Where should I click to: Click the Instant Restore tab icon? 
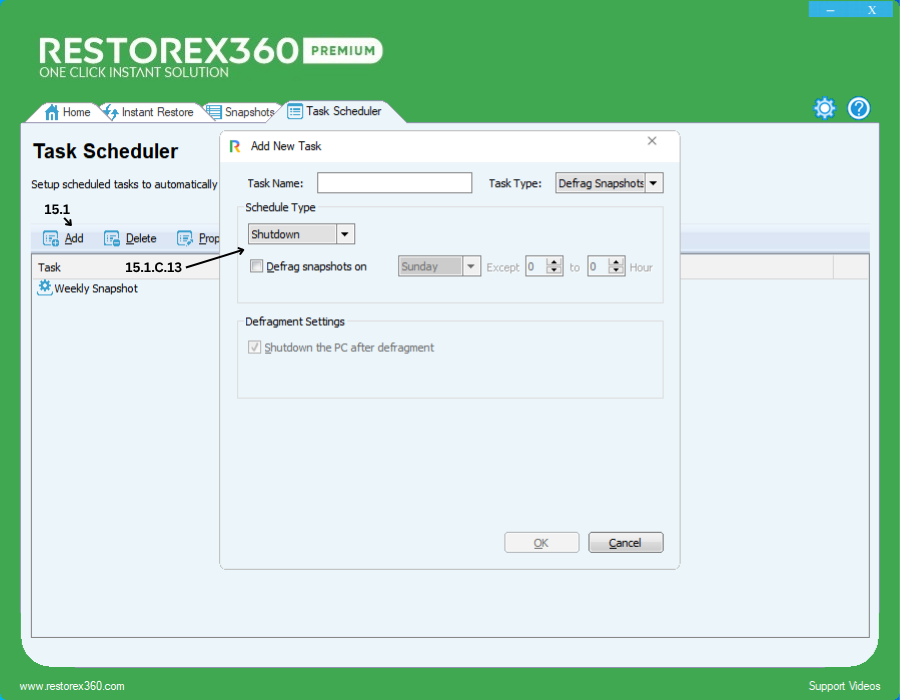click(x=111, y=112)
